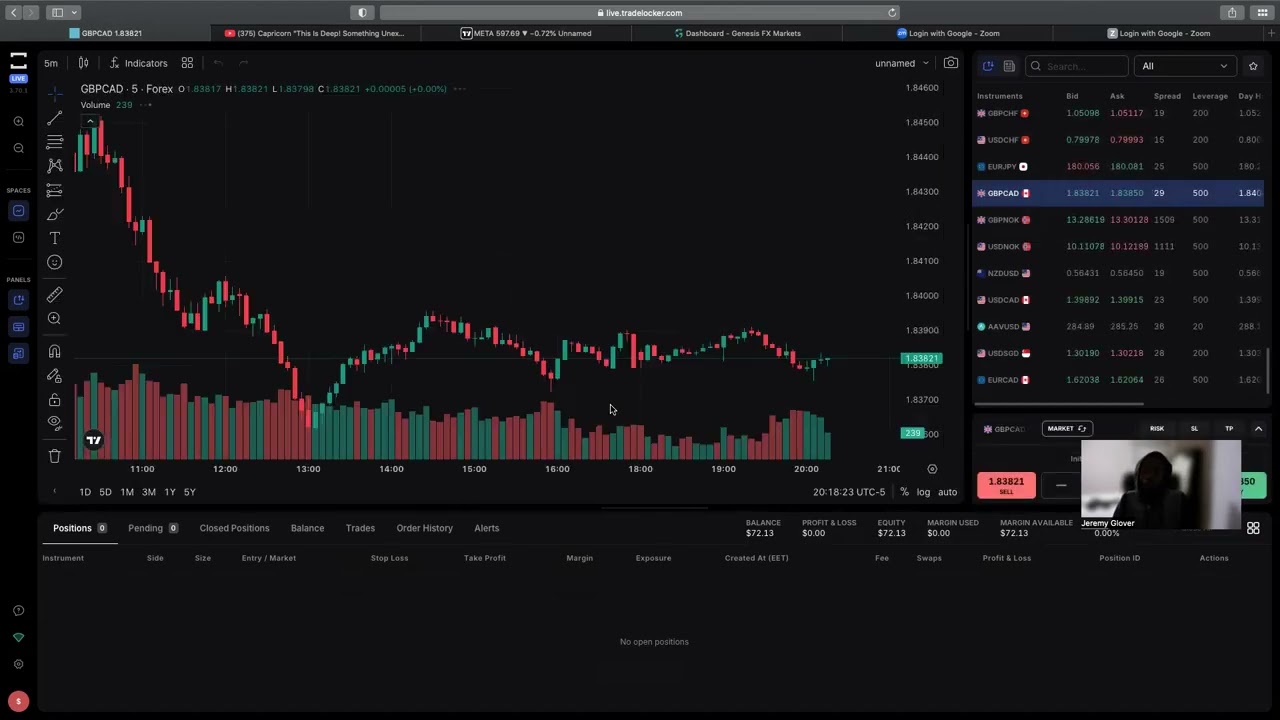Select the EURJPY row in watchlist
The image size is (1280, 720).
[1118, 167]
